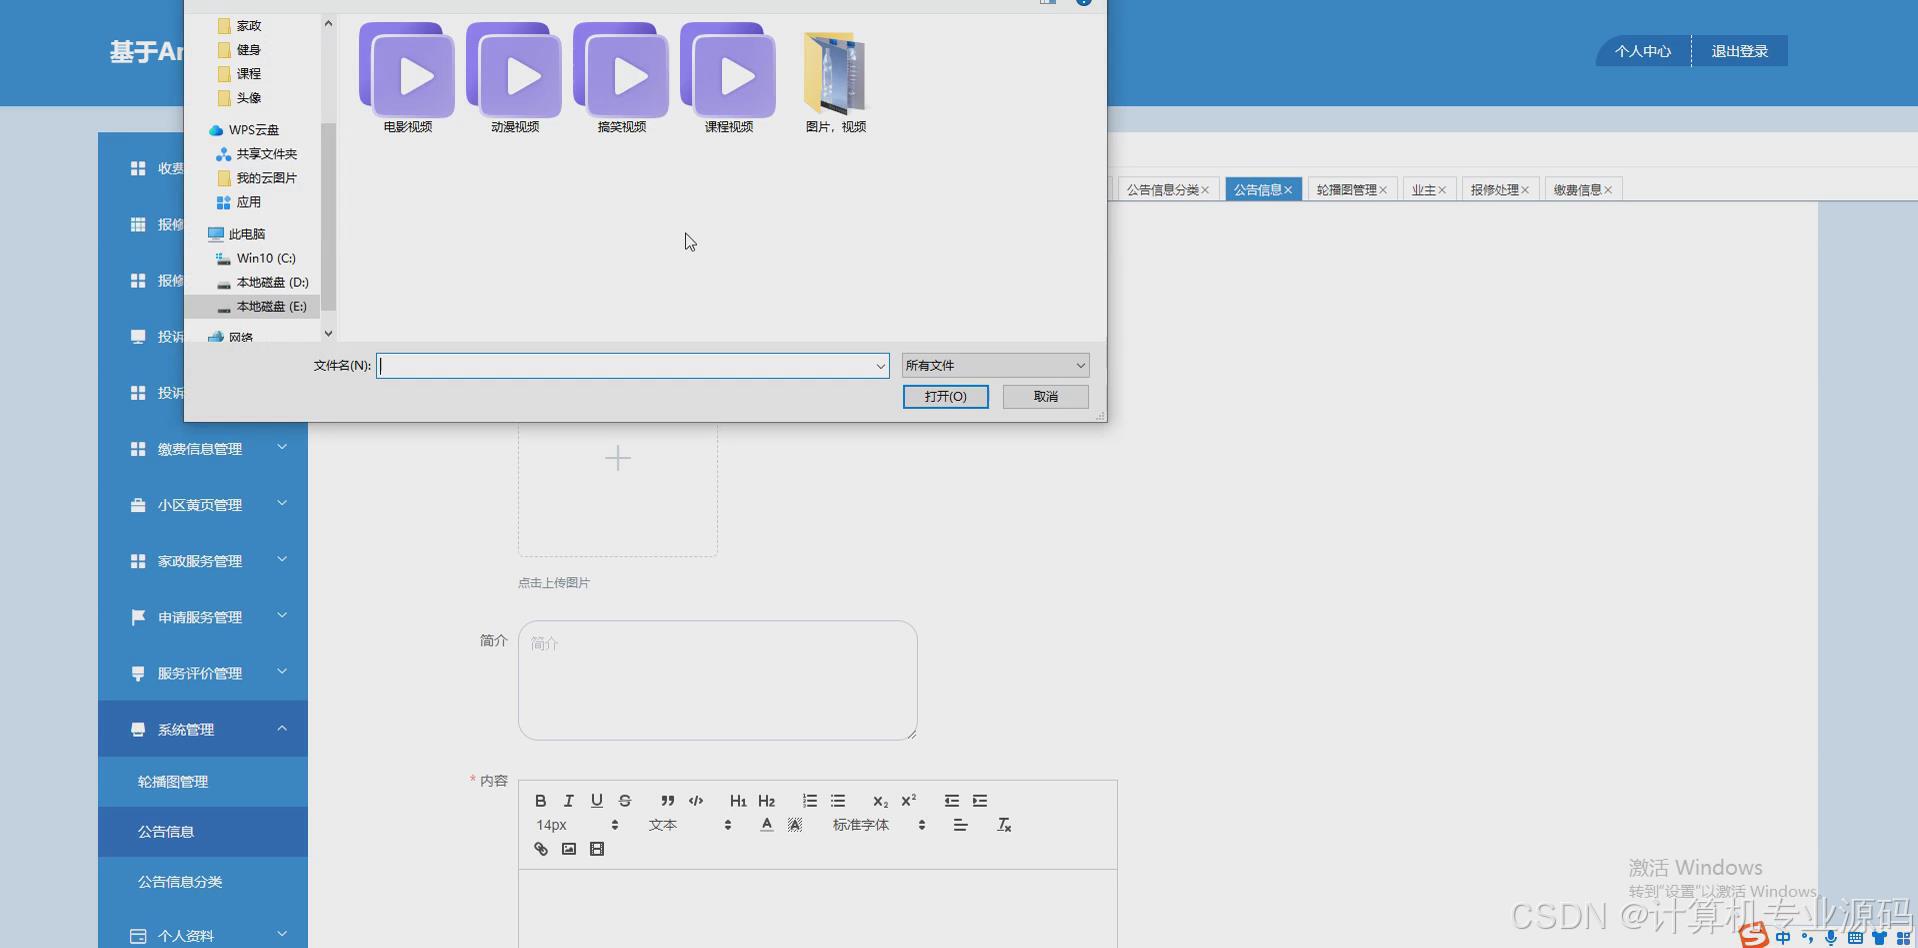Viewport: 1918px width, 948px height.
Task: Apply Heading 2 style
Action: [x=766, y=801]
